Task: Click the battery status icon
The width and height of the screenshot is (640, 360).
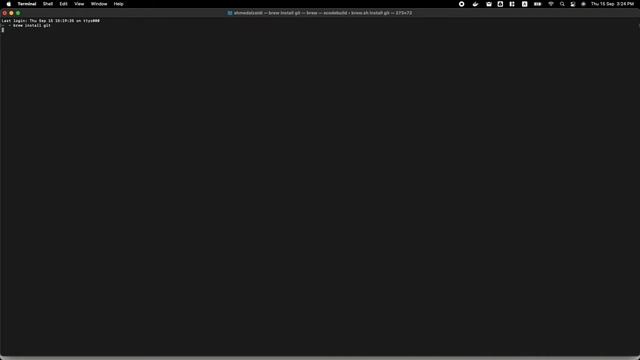Action: [538, 4]
